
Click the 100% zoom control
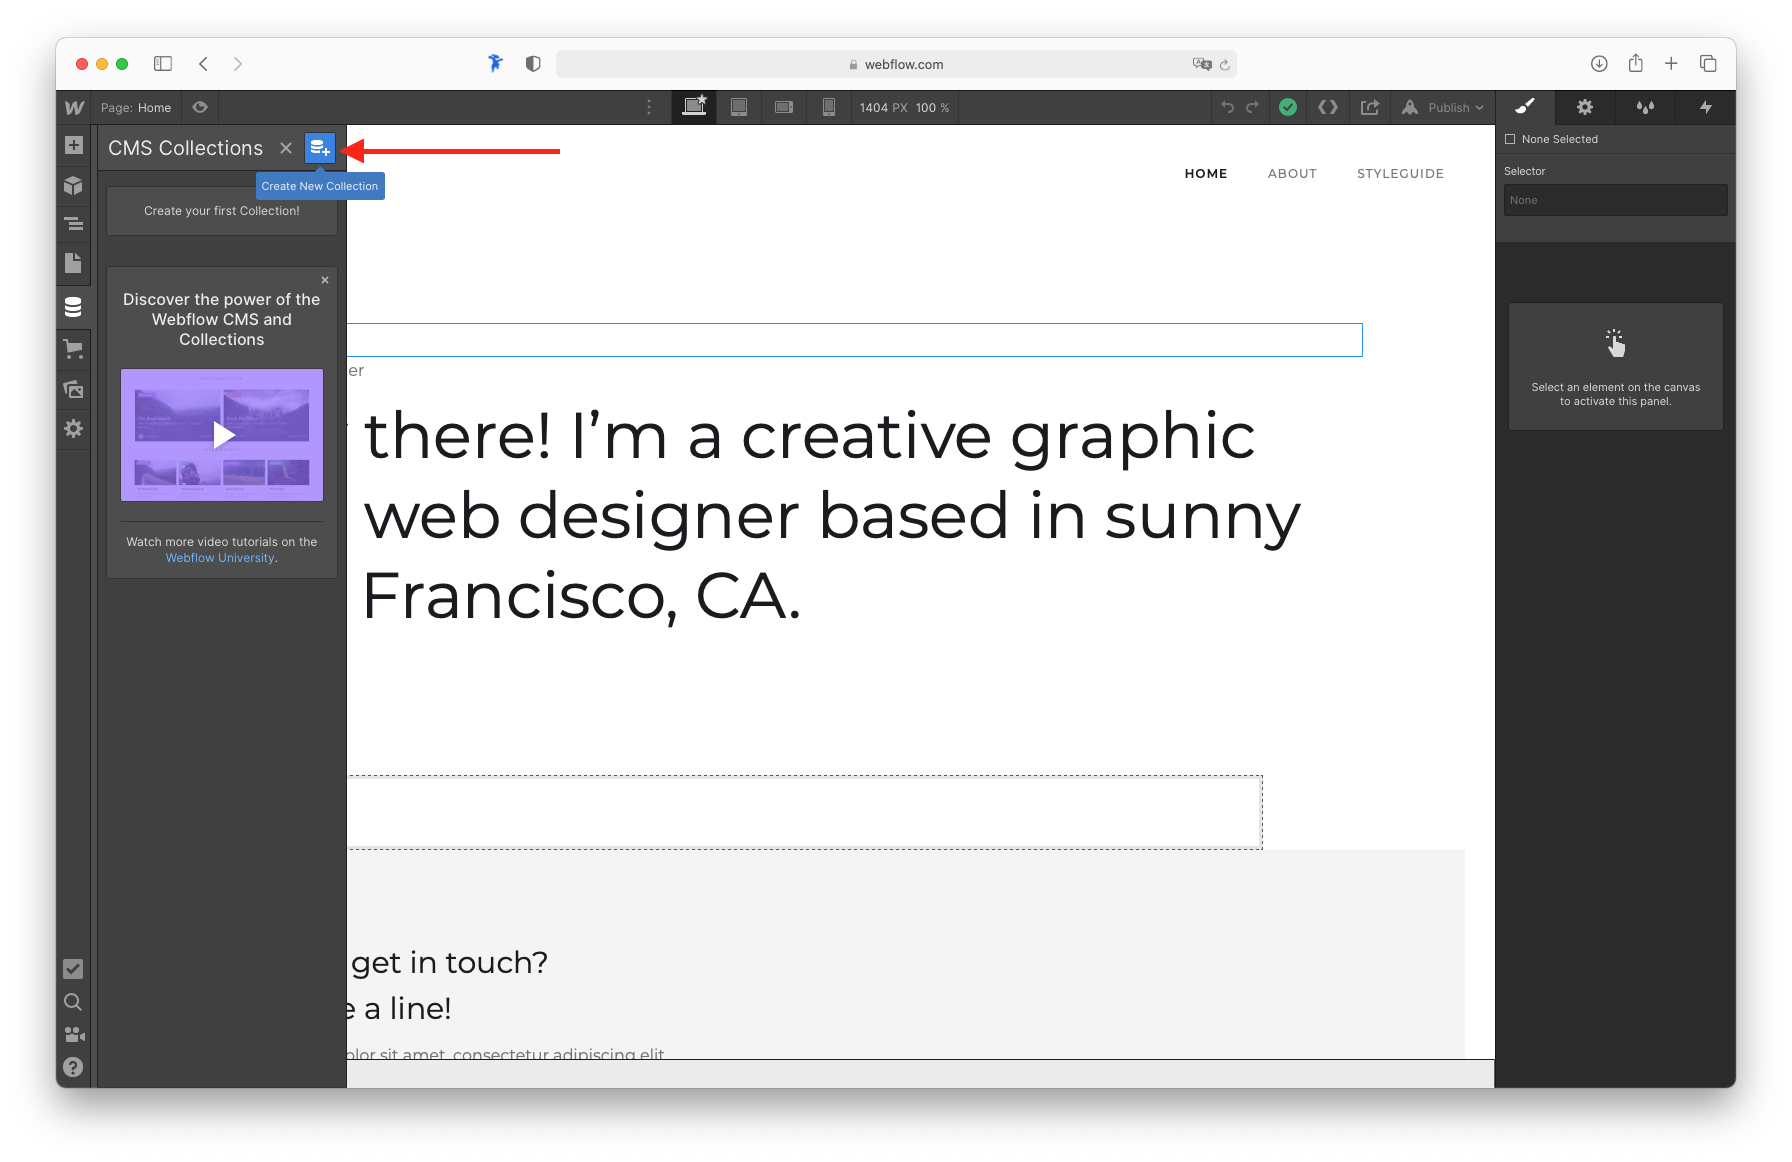(x=930, y=107)
